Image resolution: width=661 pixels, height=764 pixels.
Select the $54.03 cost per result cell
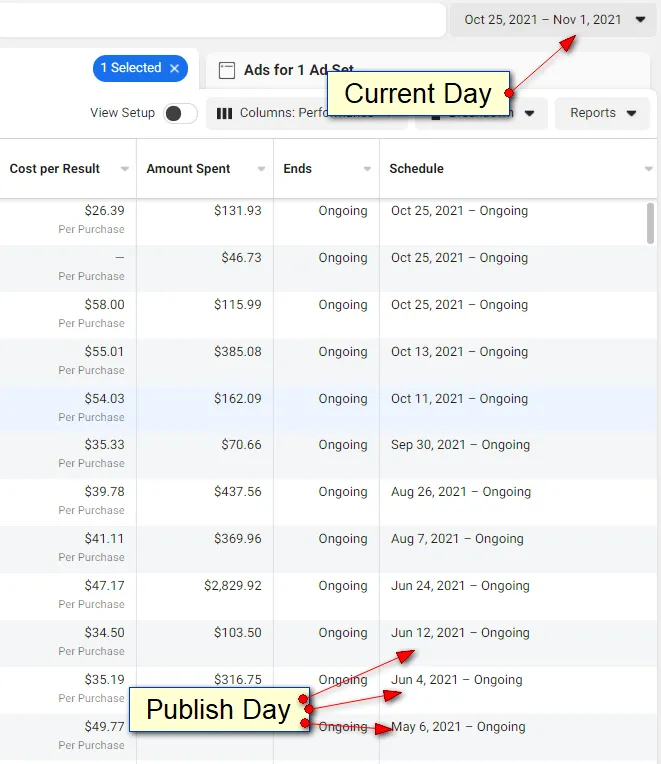click(104, 399)
